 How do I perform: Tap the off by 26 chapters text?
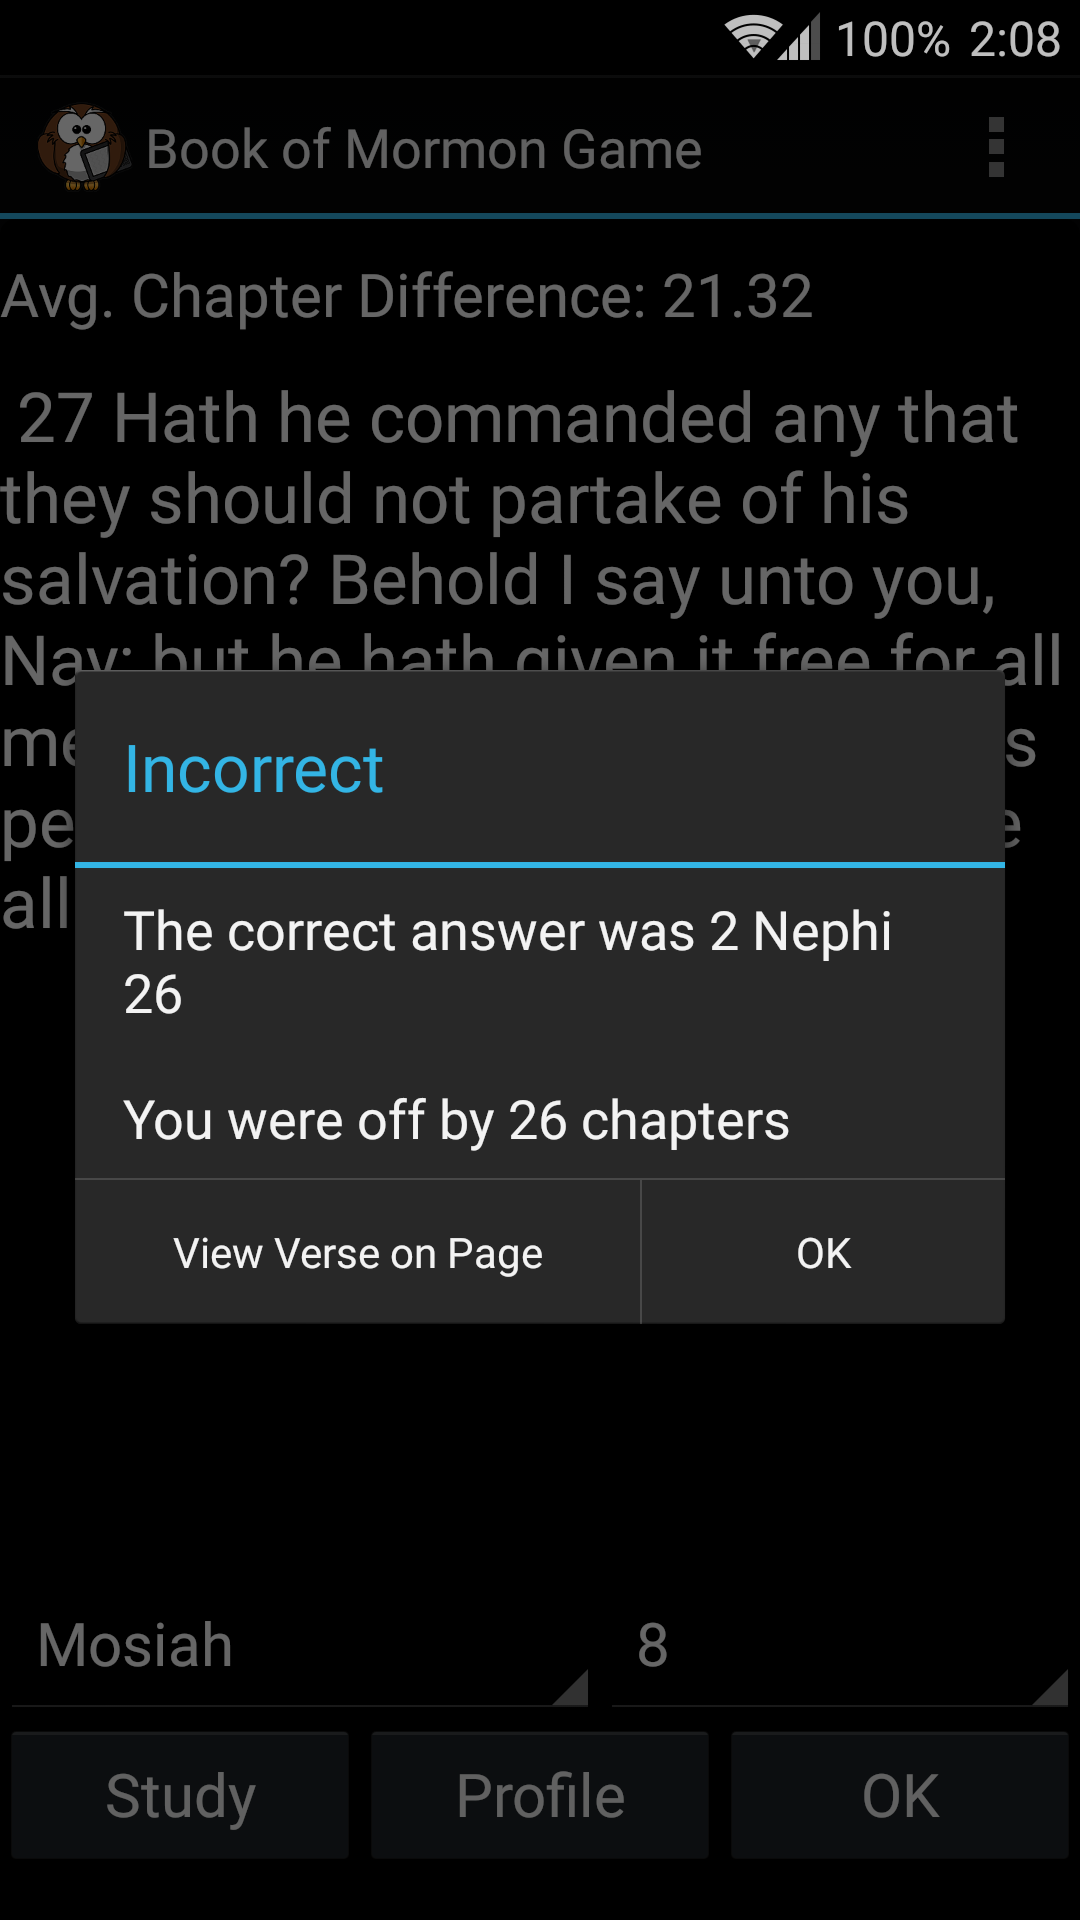click(456, 1120)
